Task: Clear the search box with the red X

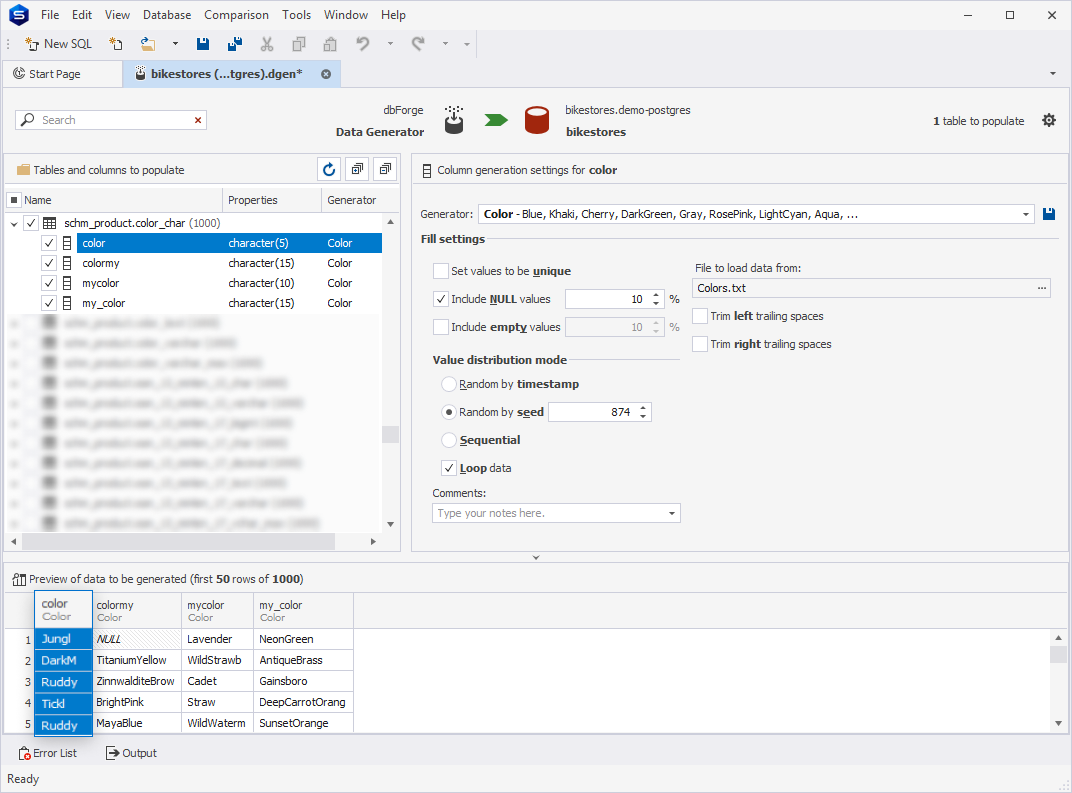Action: tap(198, 120)
